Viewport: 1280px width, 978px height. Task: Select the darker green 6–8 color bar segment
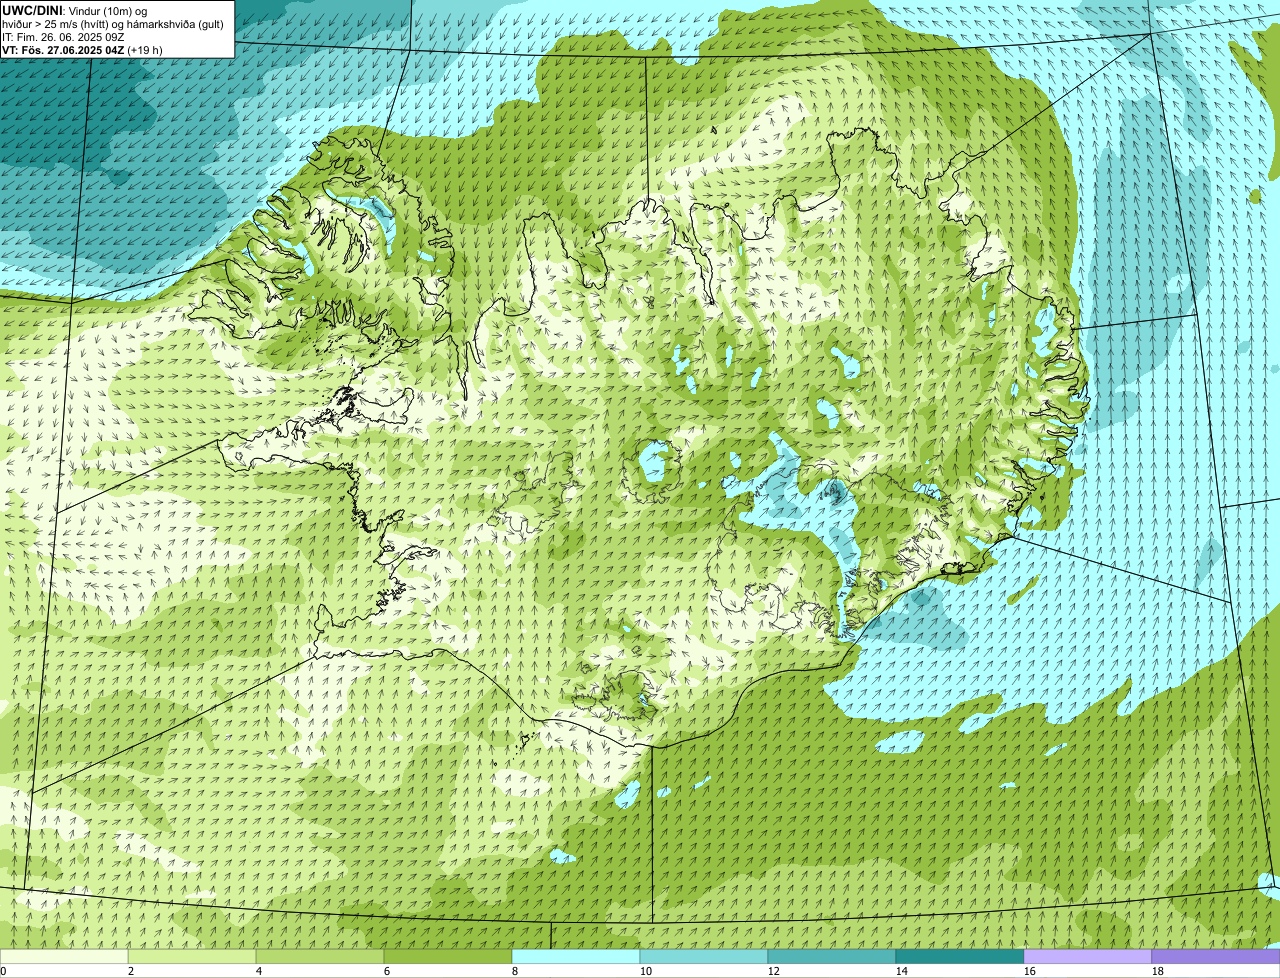pyautogui.click(x=448, y=956)
